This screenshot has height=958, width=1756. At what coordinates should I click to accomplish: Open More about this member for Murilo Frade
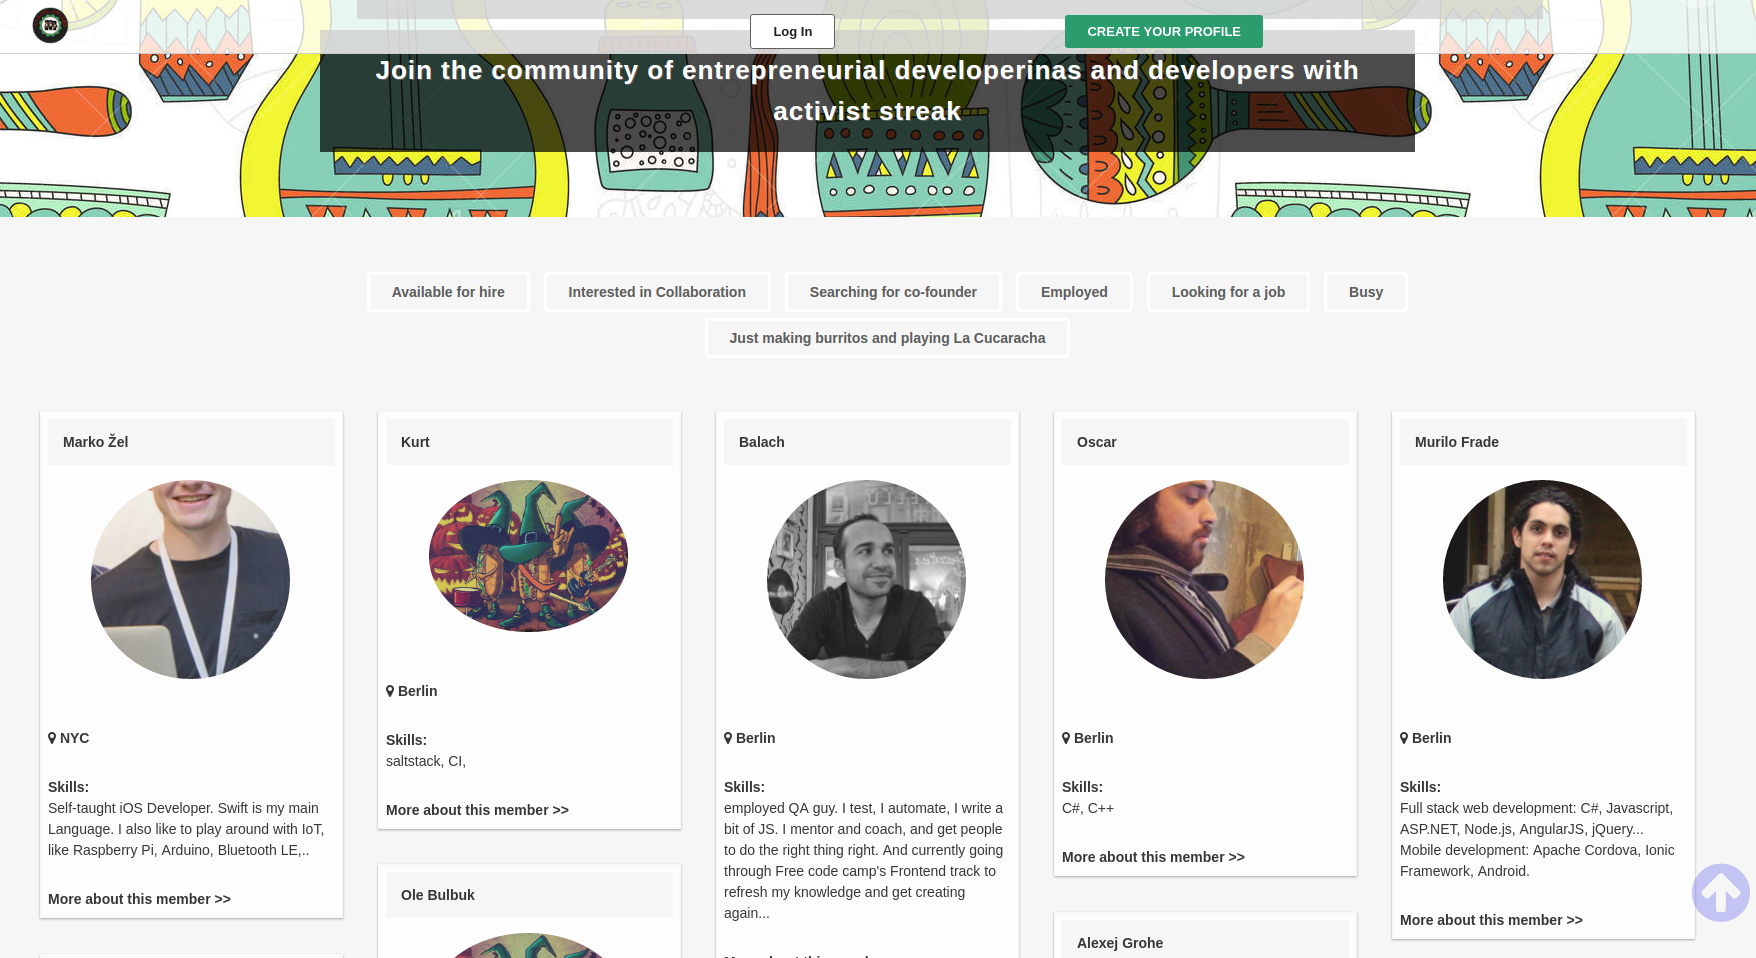tap(1491, 920)
